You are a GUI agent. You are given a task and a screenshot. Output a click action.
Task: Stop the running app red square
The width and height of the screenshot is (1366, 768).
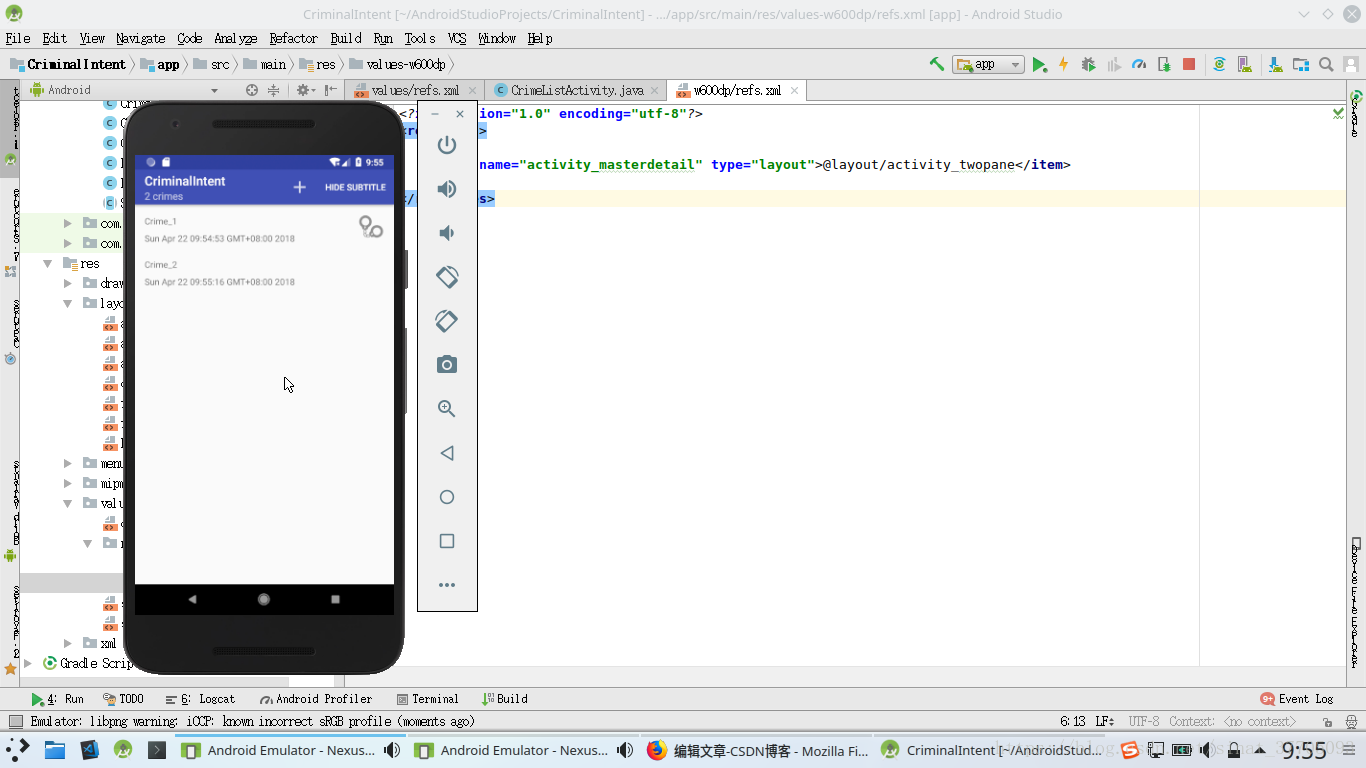point(1189,64)
